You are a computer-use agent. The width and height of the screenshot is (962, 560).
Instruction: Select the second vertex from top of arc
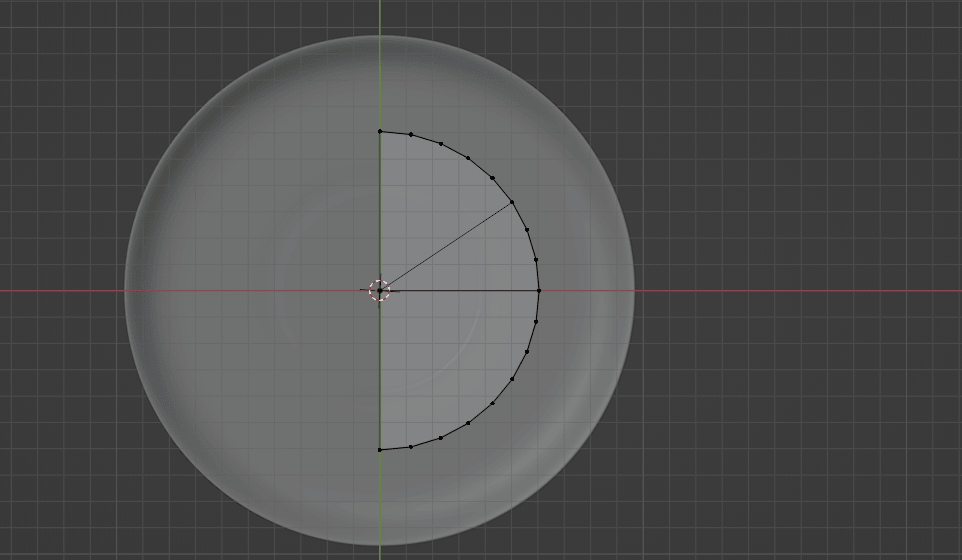pyautogui.click(x=411, y=134)
